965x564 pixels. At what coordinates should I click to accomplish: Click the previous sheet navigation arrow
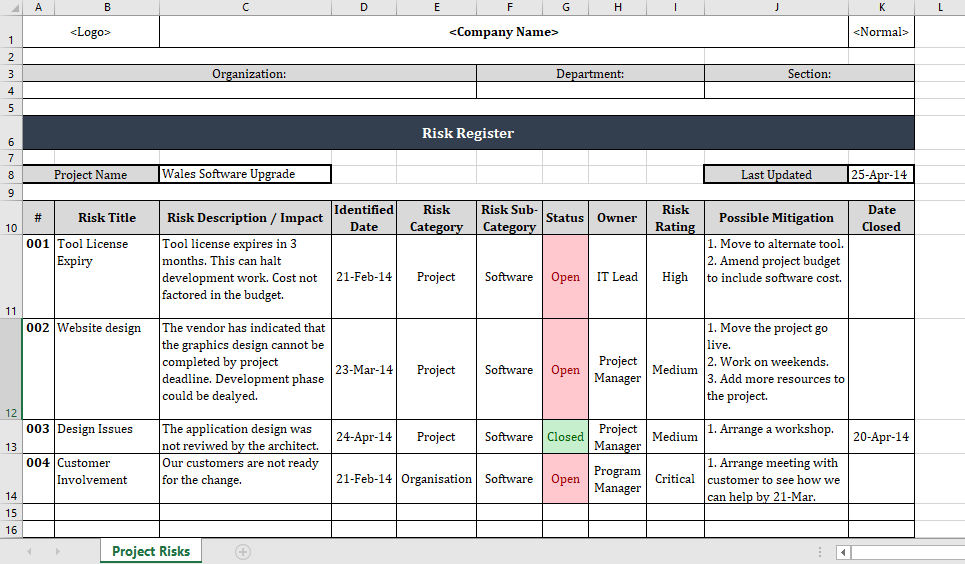29,551
